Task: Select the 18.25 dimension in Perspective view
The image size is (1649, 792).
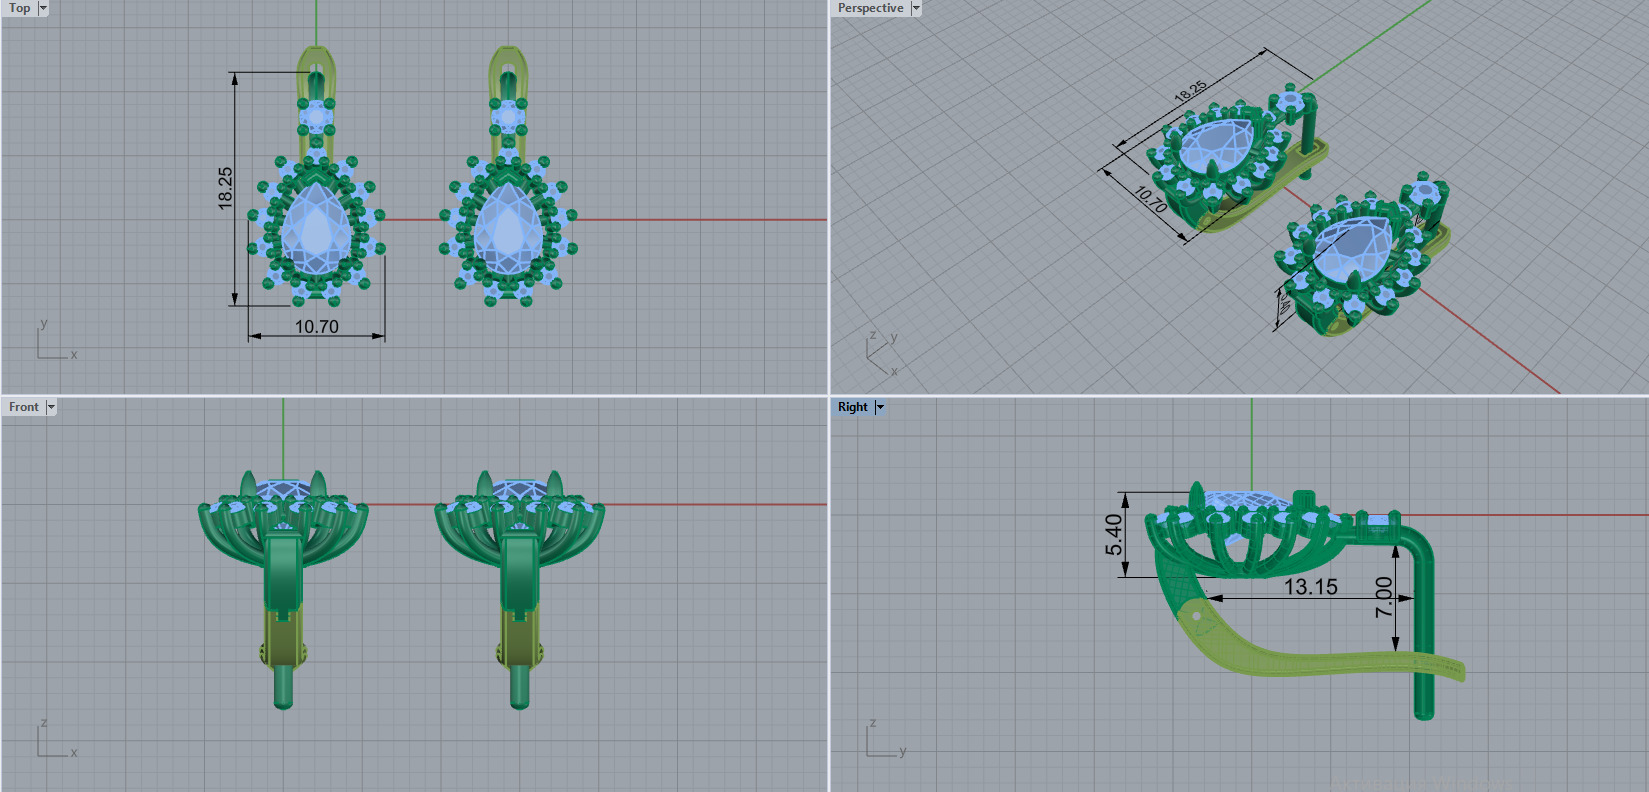Action: coord(1190,91)
